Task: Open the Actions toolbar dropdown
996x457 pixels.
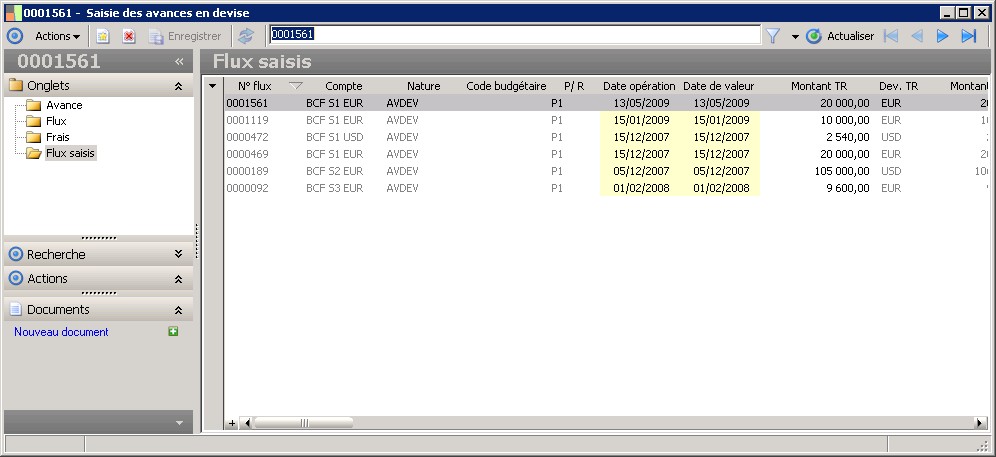Action: point(57,36)
